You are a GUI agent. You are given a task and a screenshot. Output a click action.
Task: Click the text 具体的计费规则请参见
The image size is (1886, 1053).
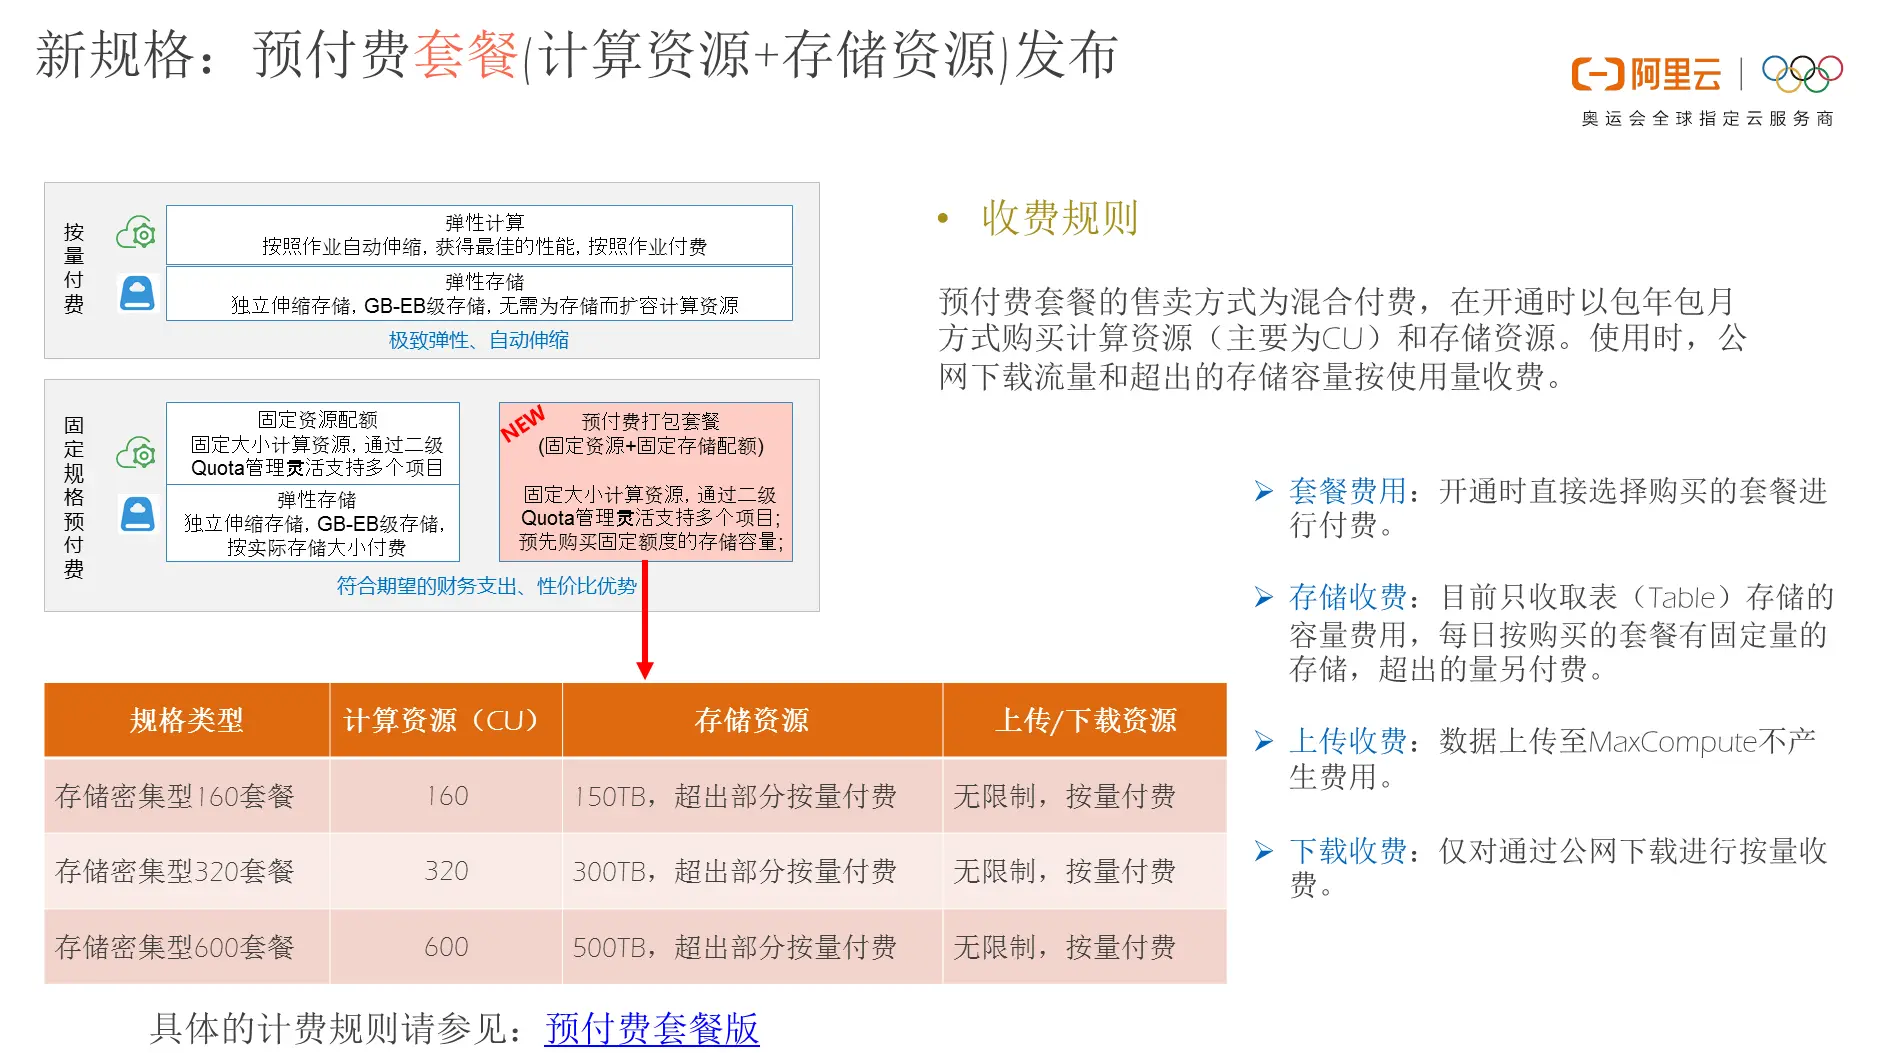point(329,1028)
